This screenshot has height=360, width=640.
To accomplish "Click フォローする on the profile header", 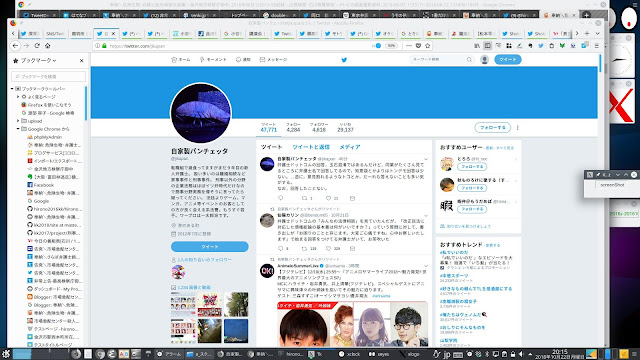I will pyautogui.click(x=493, y=127).
